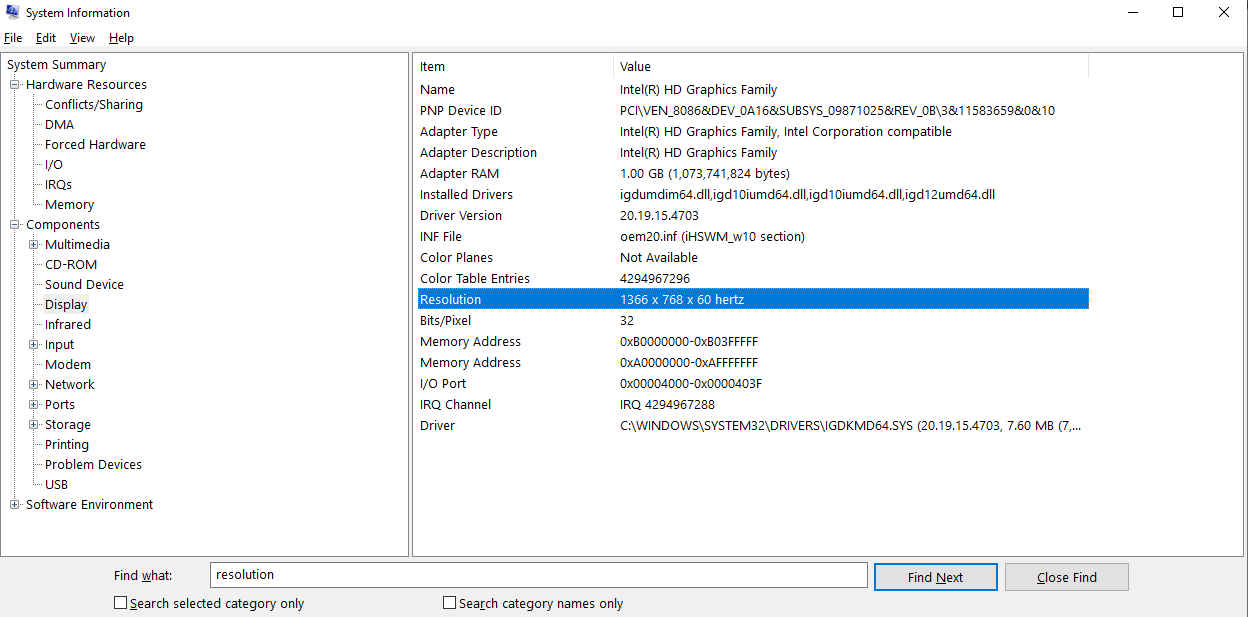Select Forced Hardware category

click(95, 145)
